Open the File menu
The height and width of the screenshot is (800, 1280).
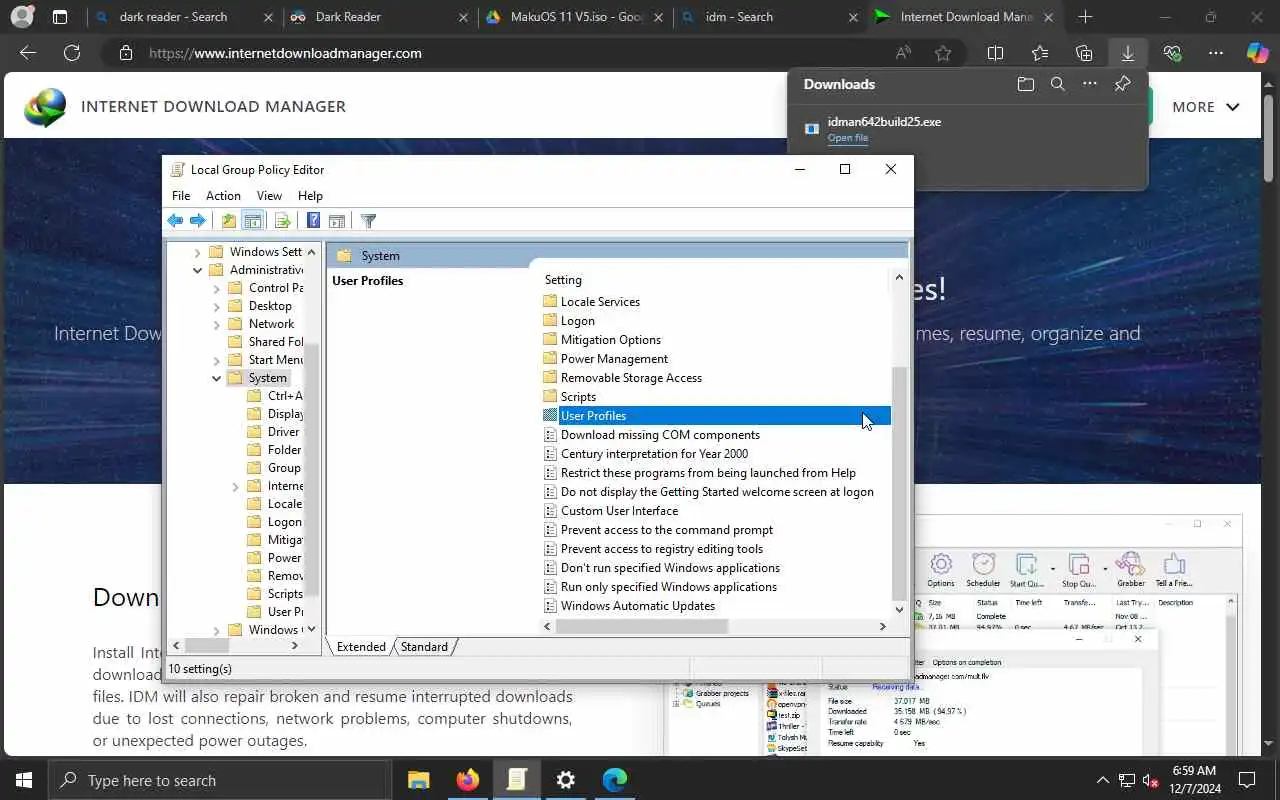tap(181, 196)
